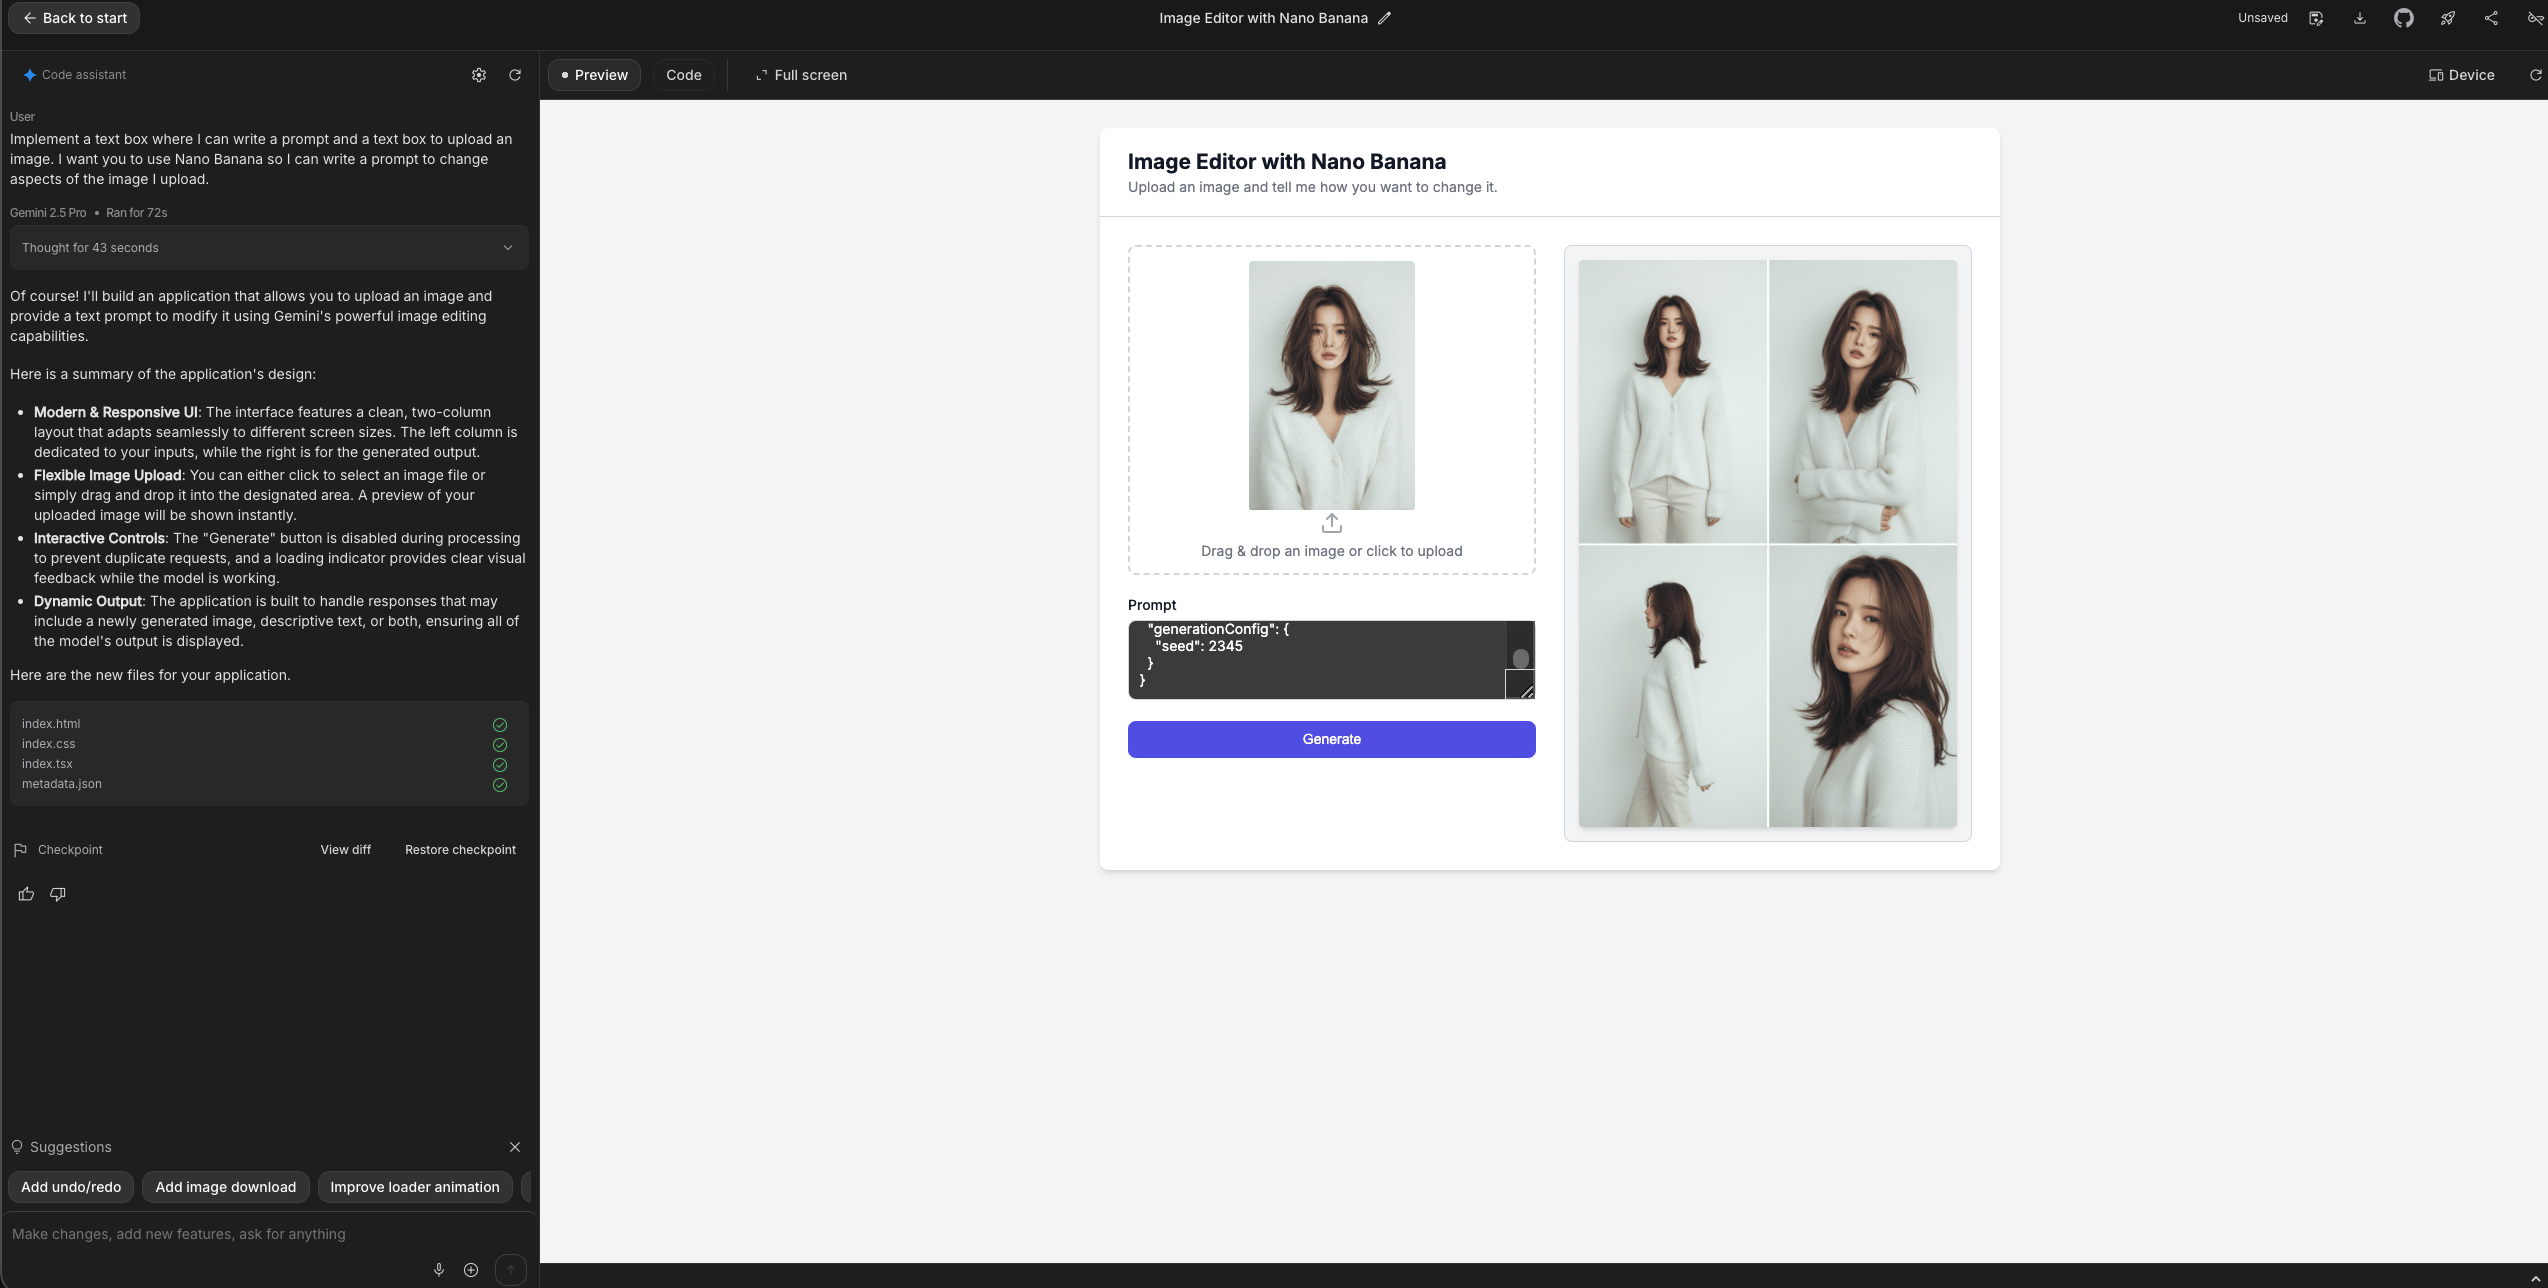The height and width of the screenshot is (1288, 2548).
Task: Click the send arrow button
Action: click(511, 1270)
